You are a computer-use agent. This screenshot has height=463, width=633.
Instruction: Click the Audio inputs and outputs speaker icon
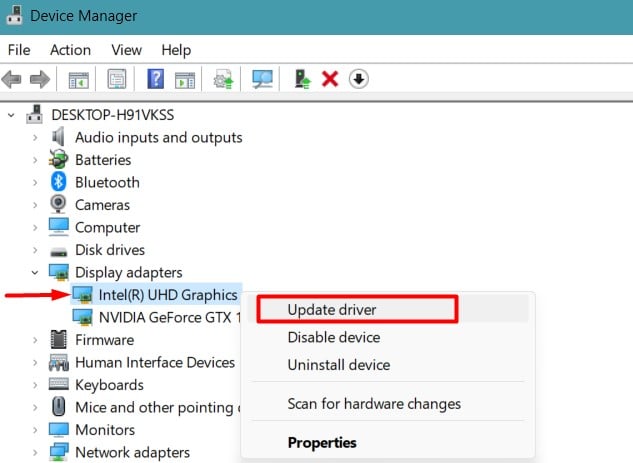click(59, 137)
